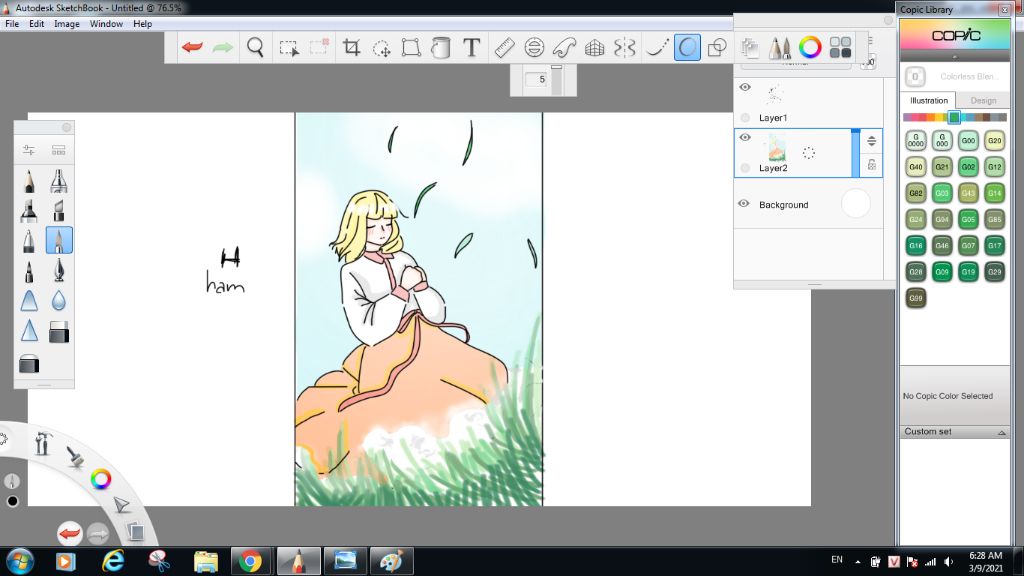Viewport: 1024px width, 576px height.
Task: Select the Layer2 thumbnail
Action: [x=776, y=148]
